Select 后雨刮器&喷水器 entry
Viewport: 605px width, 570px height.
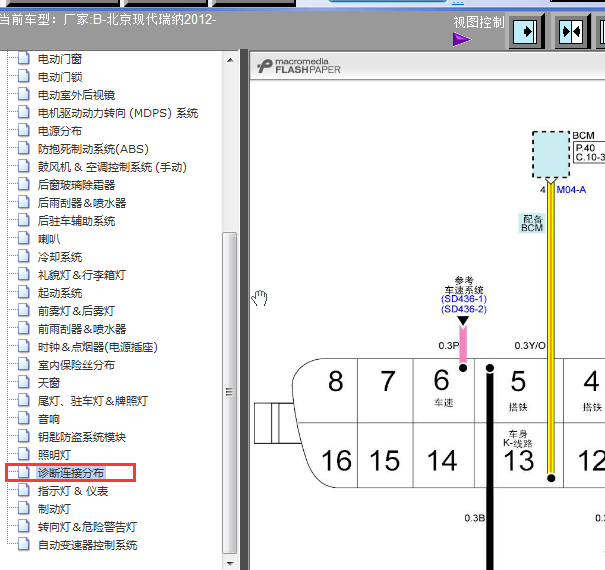click(82, 203)
